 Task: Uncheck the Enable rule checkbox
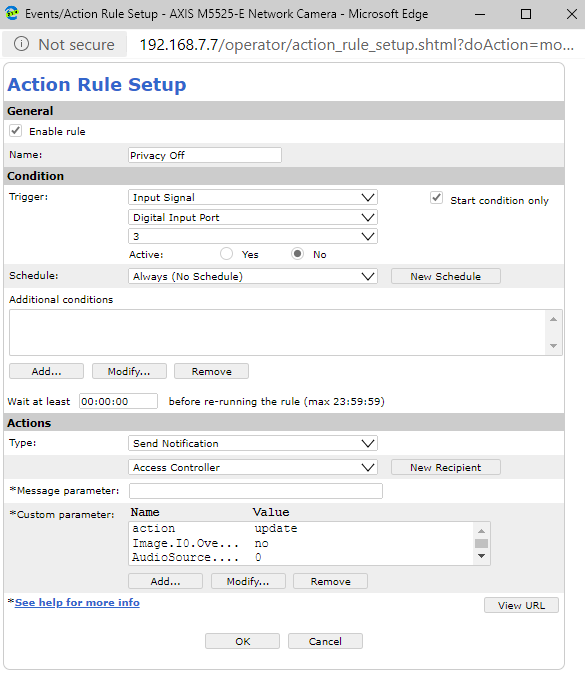point(15,130)
